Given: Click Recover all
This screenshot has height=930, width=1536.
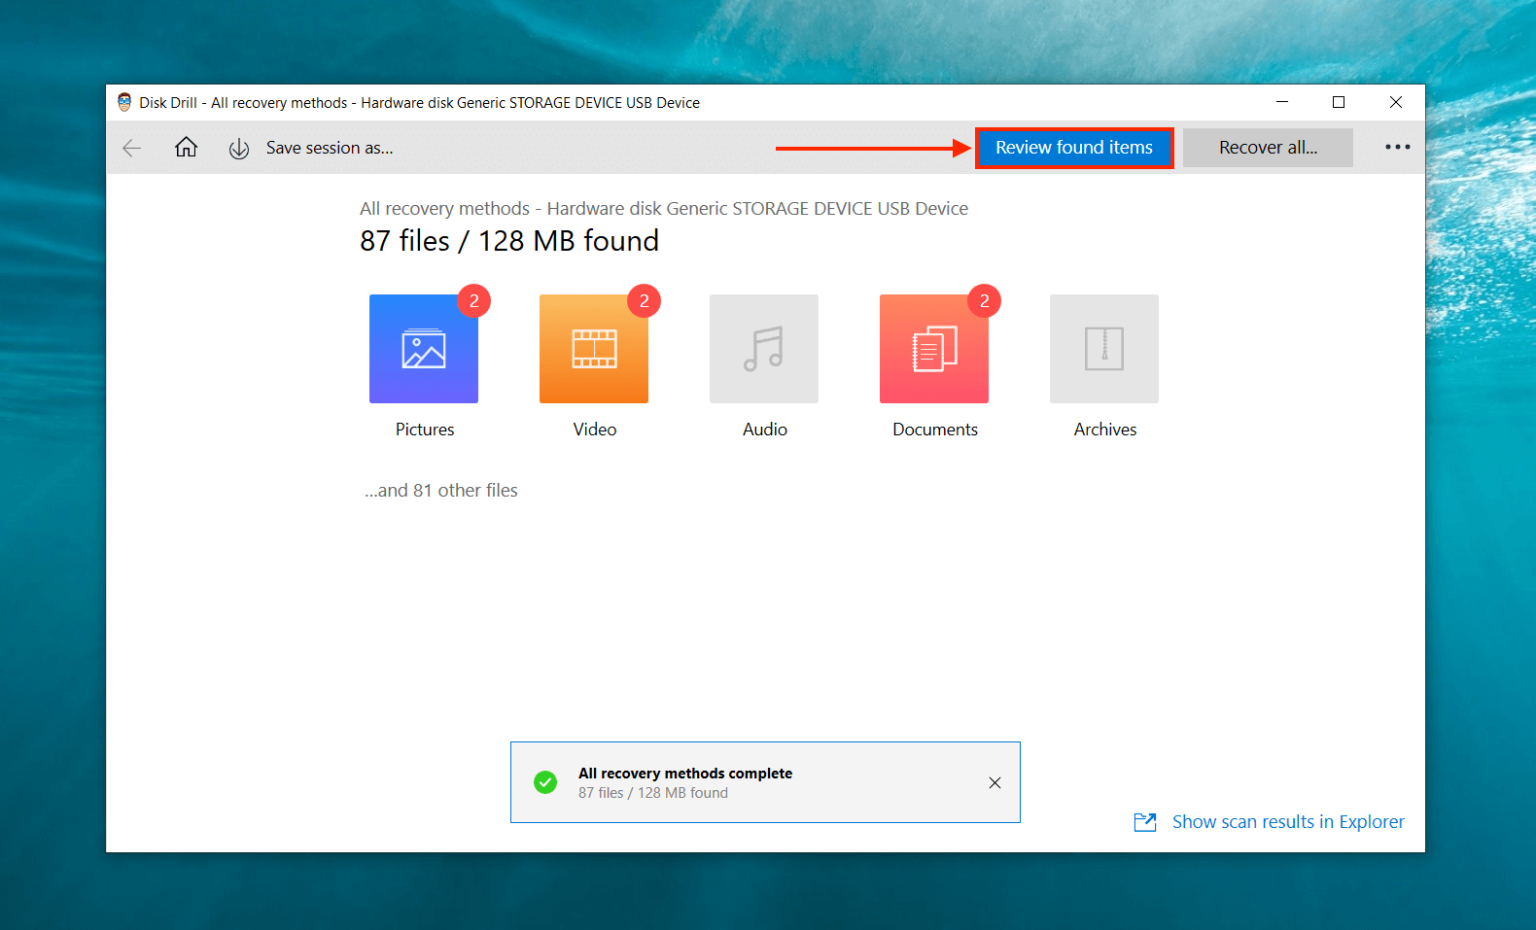Looking at the screenshot, I should (x=1268, y=147).
